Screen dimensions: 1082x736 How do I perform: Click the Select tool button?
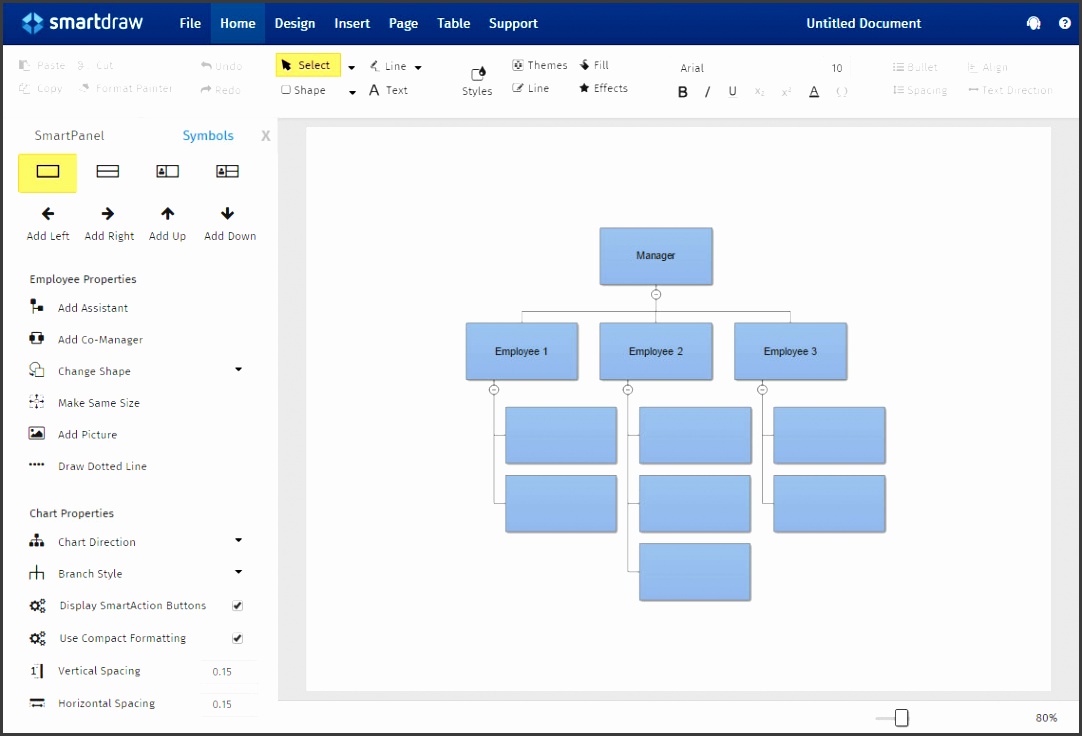[308, 65]
